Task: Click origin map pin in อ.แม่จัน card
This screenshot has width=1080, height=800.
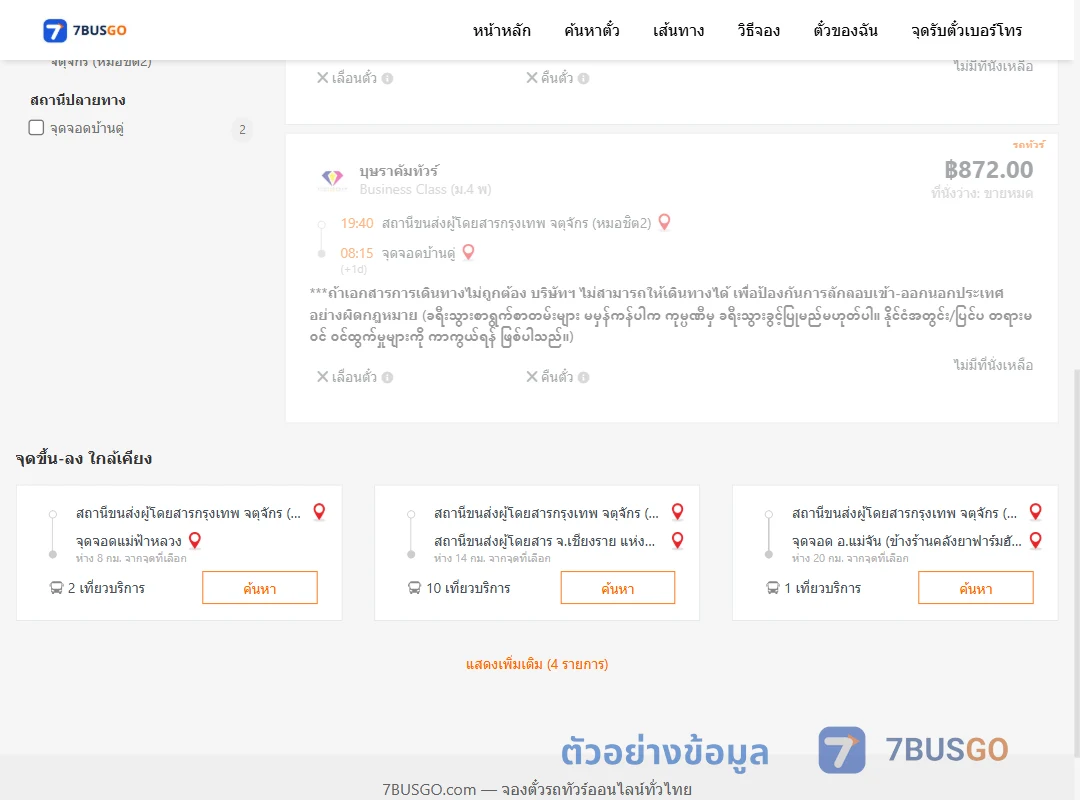Action: [x=1035, y=511]
